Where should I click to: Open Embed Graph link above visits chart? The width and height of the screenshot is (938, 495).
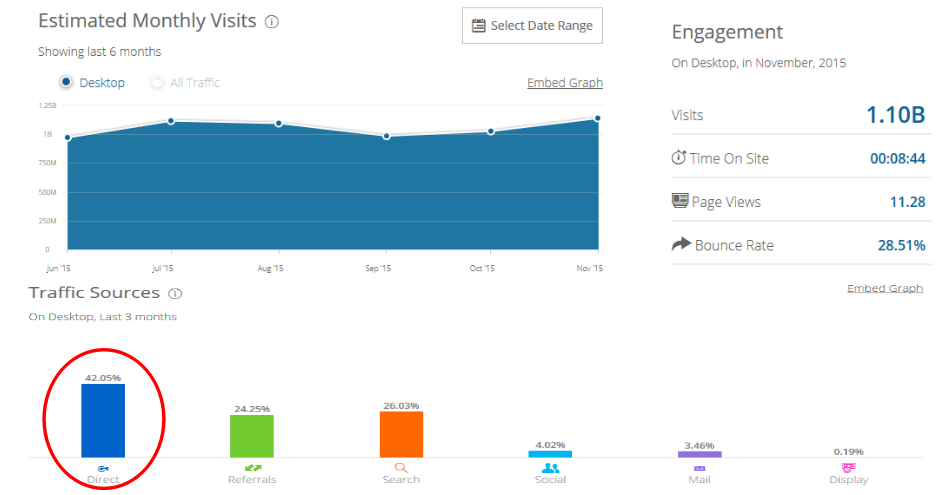click(565, 83)
